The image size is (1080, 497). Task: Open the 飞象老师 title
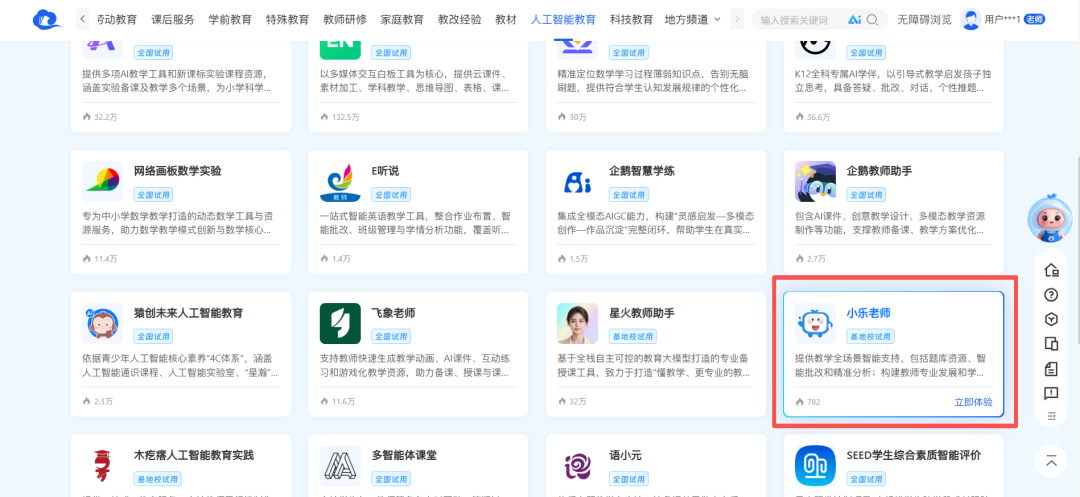click(x=393, y=313)
